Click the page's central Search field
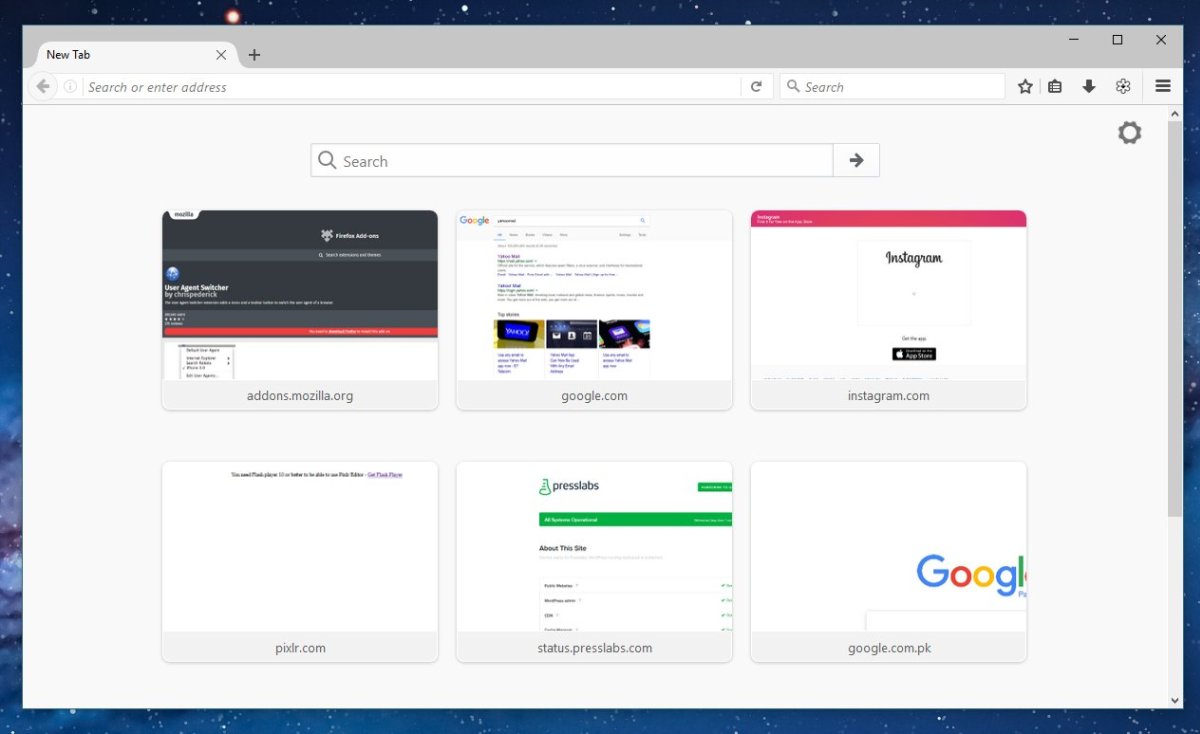The width and height of the screenshot is (1200, 734). coord(572,160)
